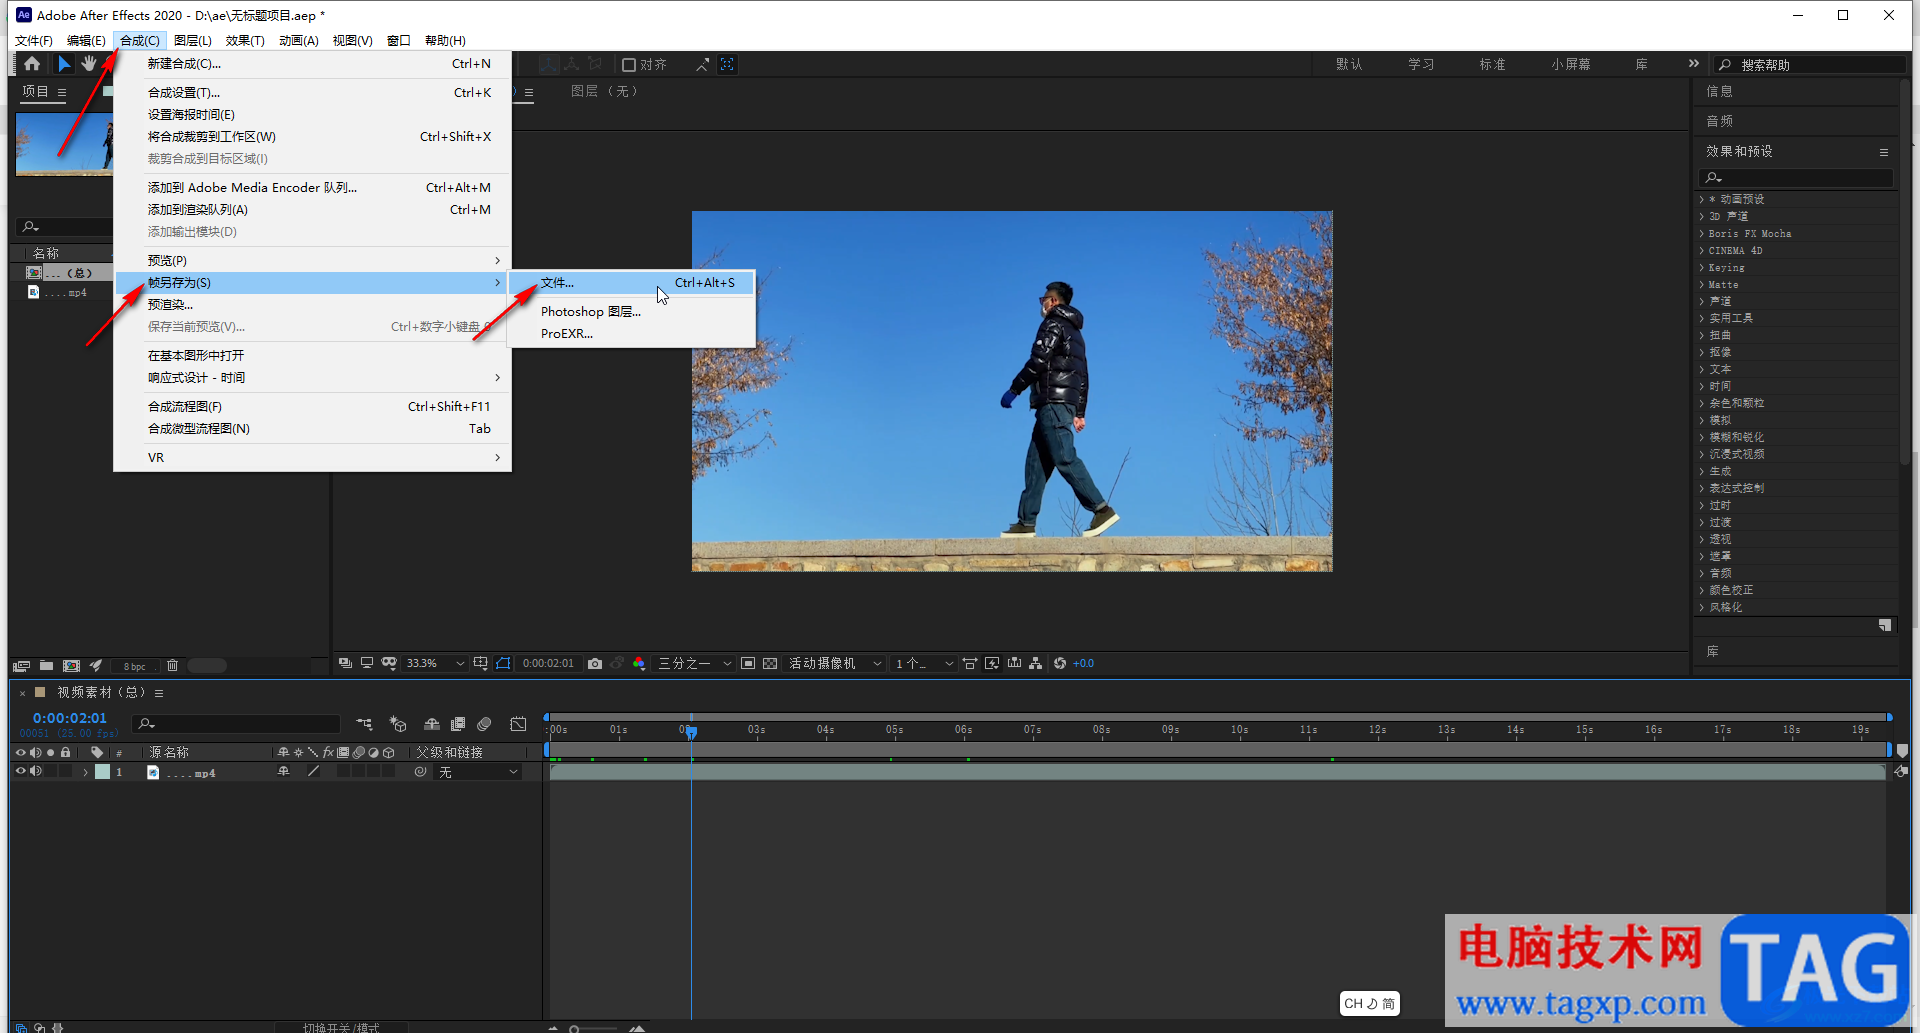Viewport: 1920px width, 1033px height.
Task: Toggle the region of interest button in viewer
Action: [x=748, y=663]
